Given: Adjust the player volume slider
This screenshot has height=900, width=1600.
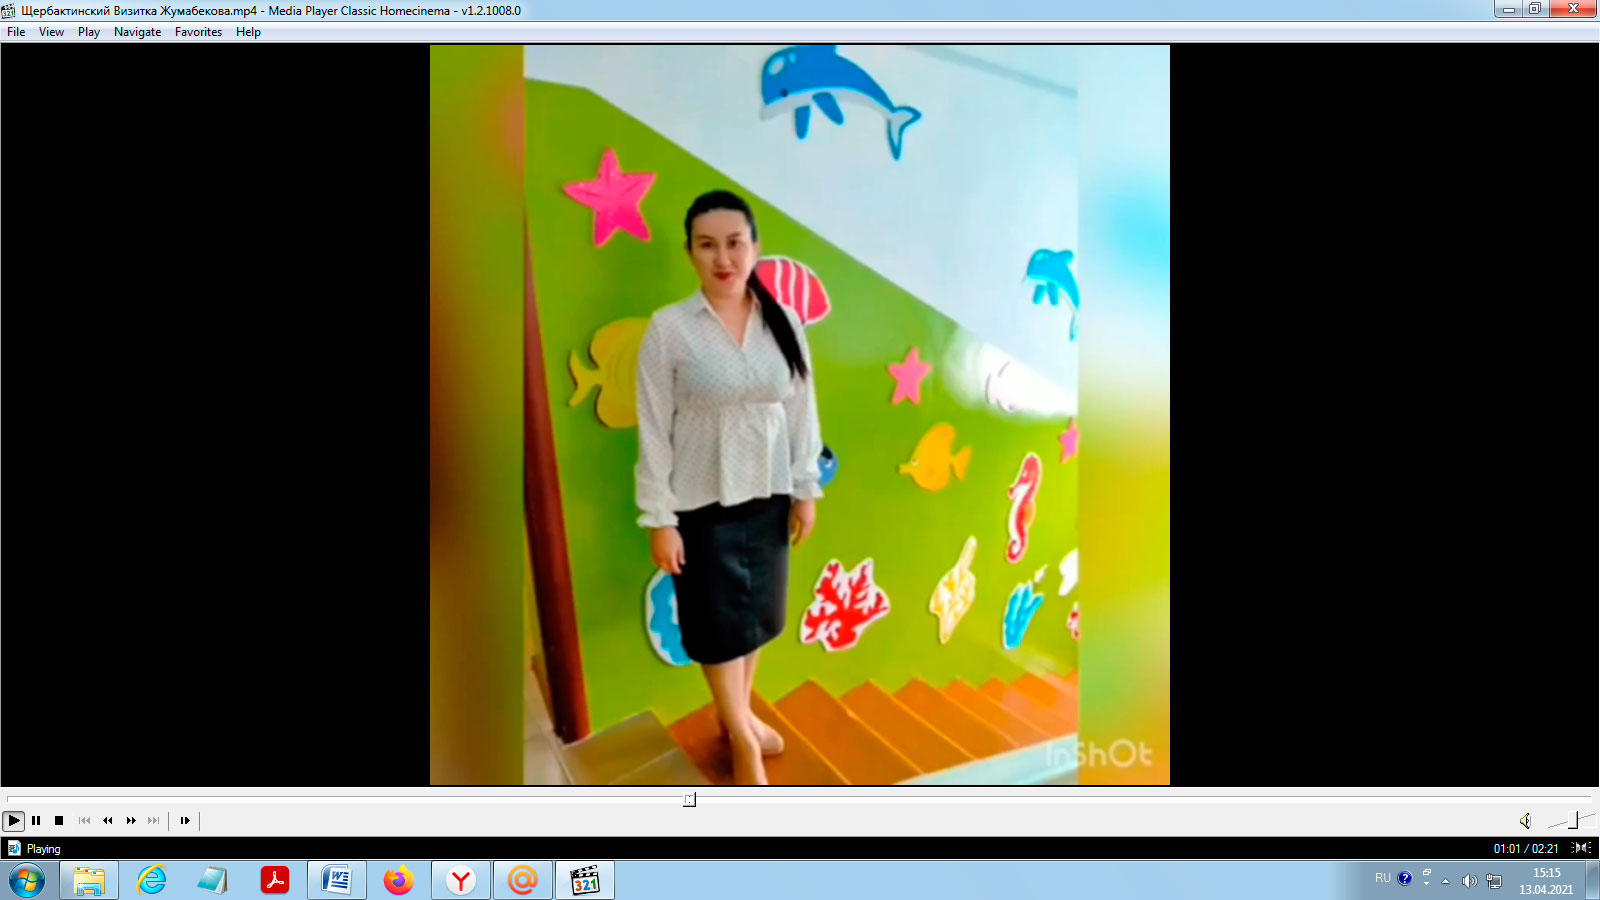Looking at the screenshot, I should tap(1571, 821).
